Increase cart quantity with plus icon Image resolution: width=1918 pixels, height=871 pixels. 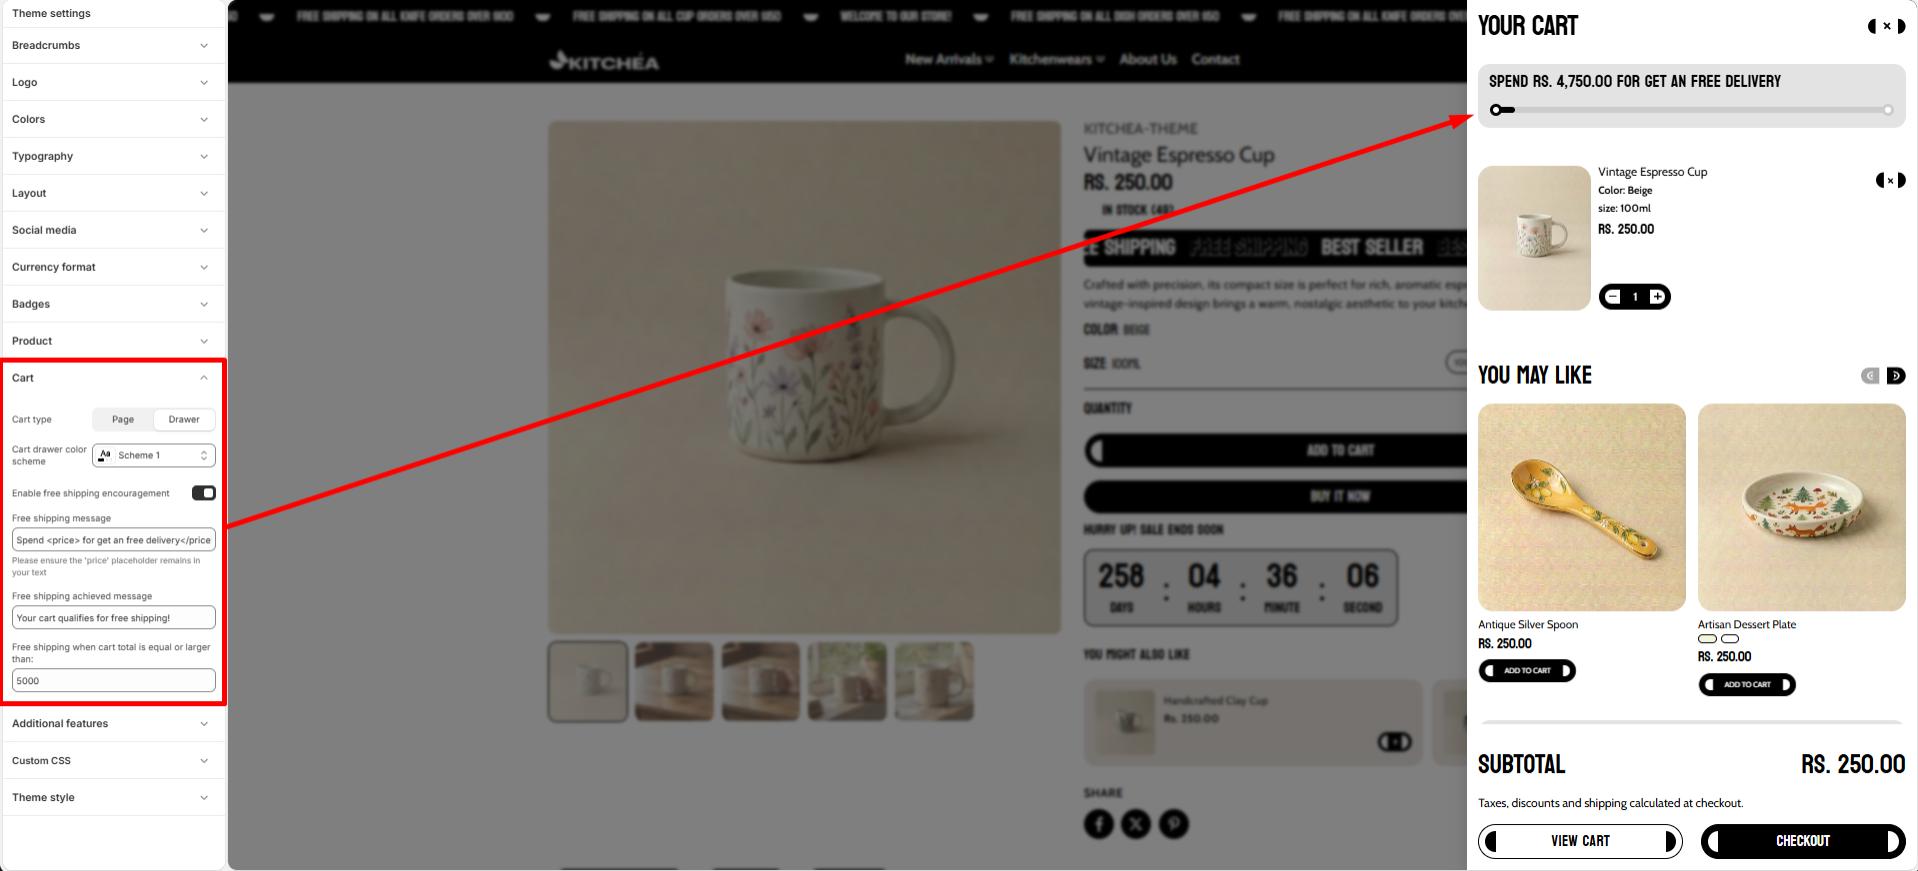(x=1657, y=296)
